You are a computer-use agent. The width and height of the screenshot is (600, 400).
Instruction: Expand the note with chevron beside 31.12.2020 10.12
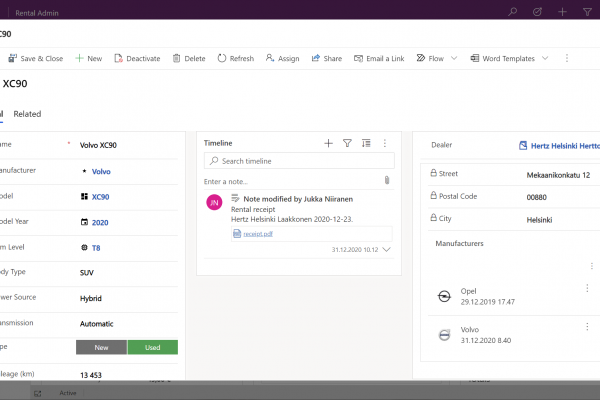pos(386,250)
